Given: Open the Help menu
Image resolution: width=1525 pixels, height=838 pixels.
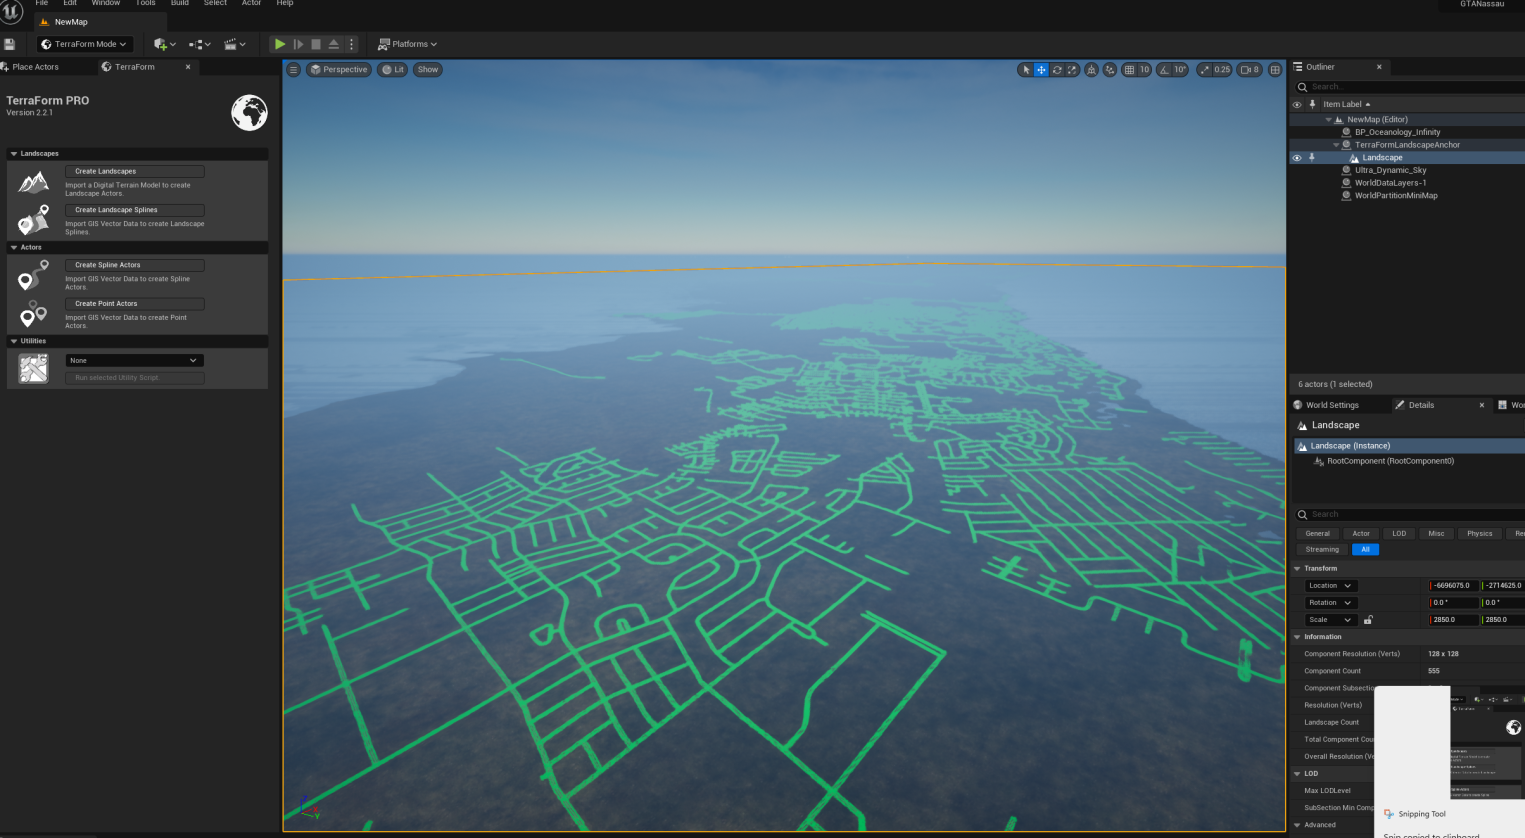Looking at the screenshot, I should click(x=285, y=3).
